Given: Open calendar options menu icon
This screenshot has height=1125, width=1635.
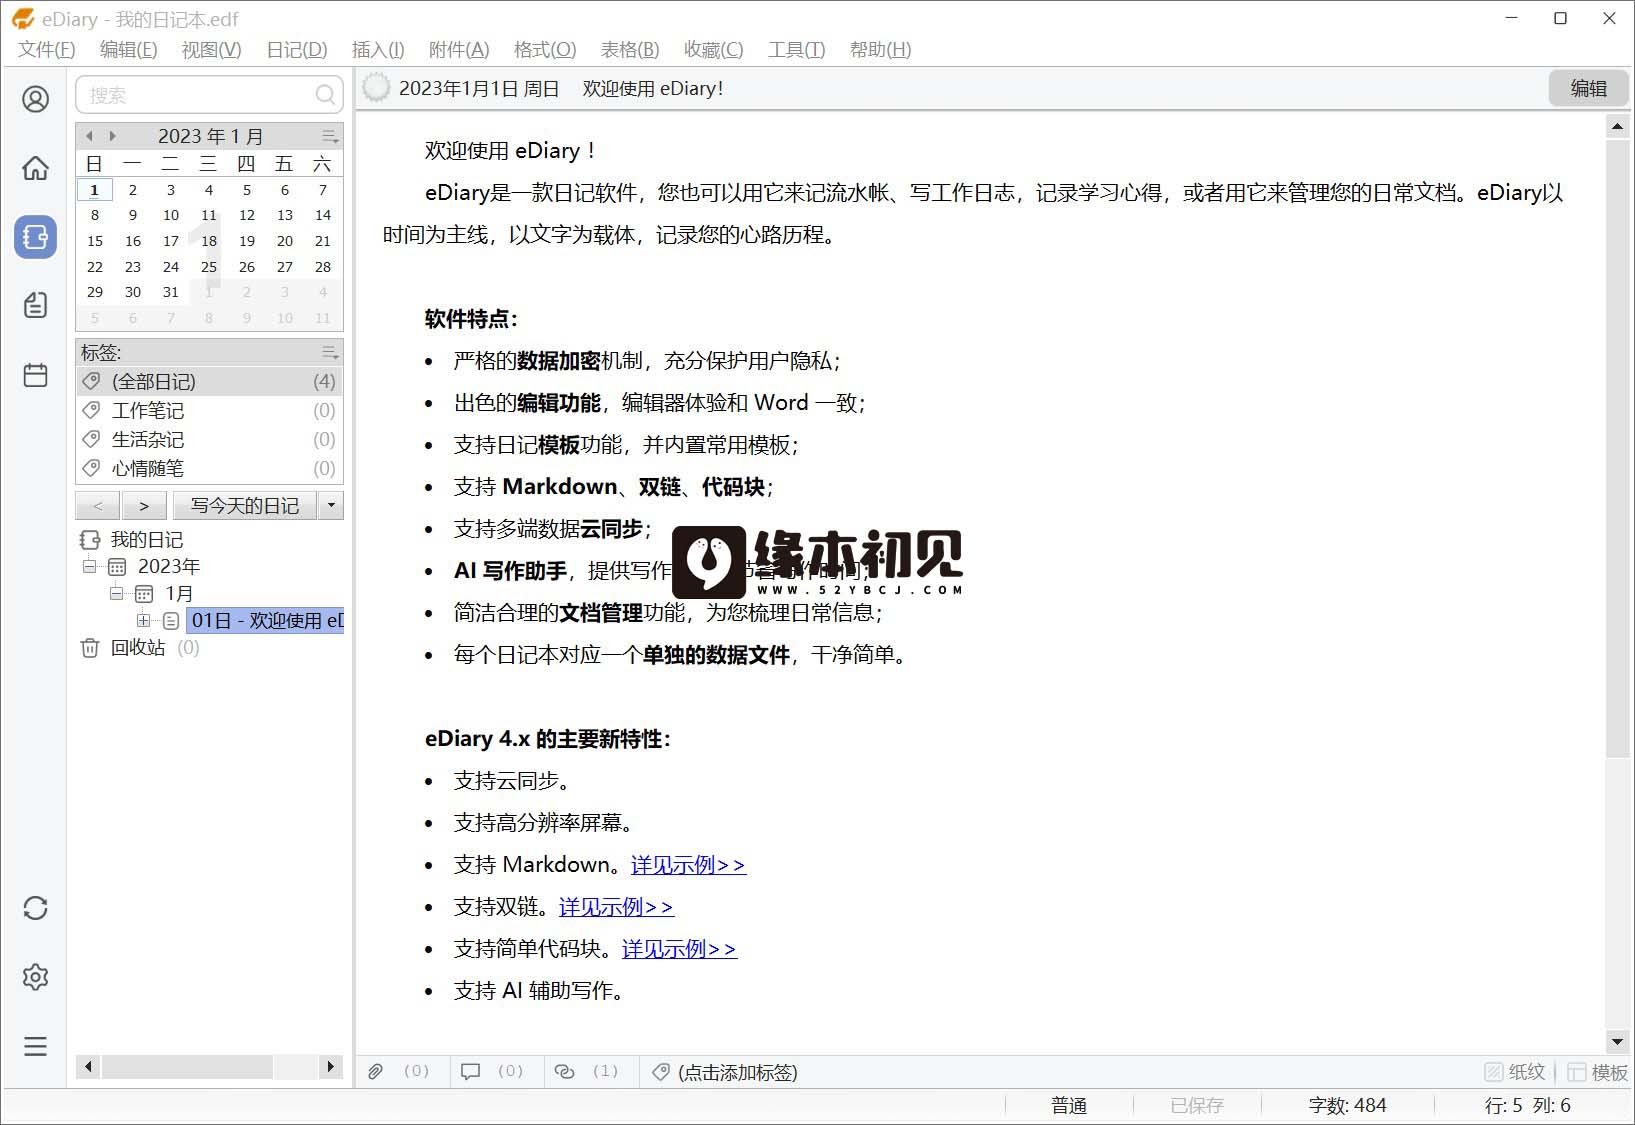Looking at the screenshot, I should point(330,136).
